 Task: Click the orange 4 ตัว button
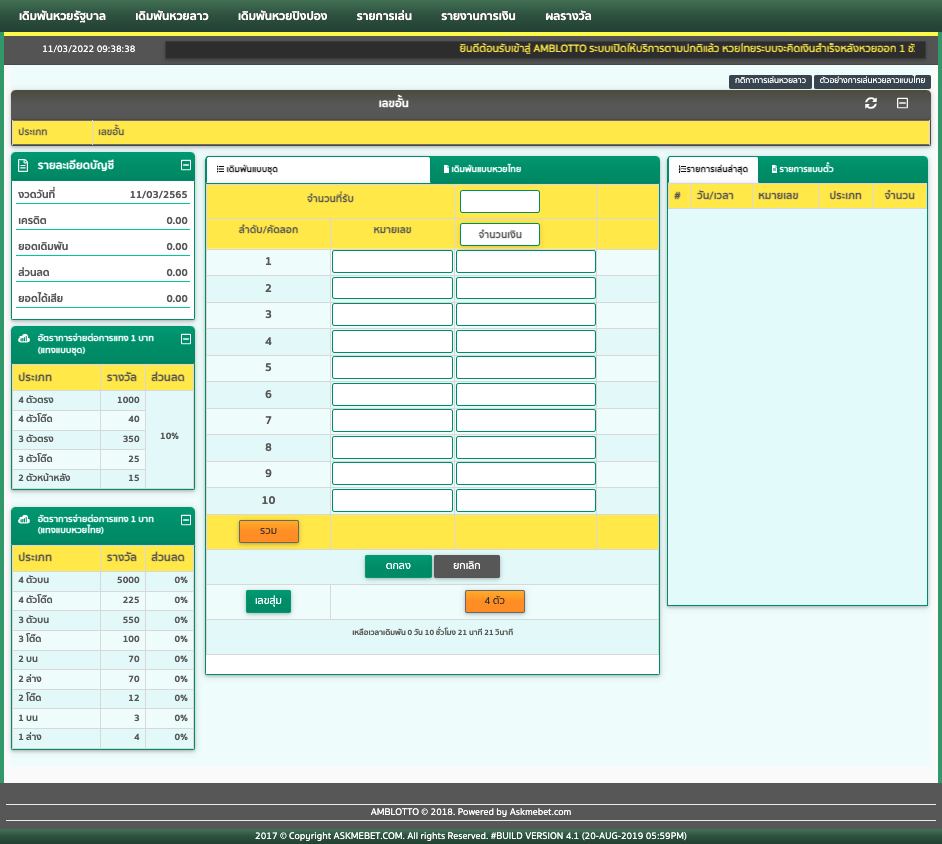495,601
